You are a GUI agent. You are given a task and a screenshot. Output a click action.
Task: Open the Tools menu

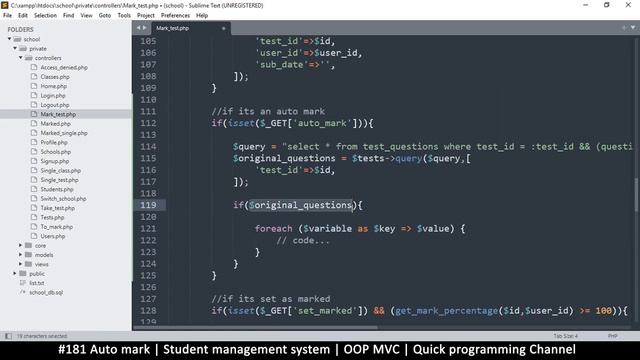(124, 15)
